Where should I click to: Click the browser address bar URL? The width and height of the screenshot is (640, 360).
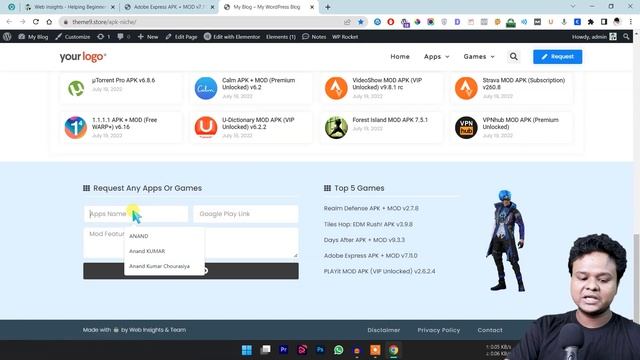104,22
